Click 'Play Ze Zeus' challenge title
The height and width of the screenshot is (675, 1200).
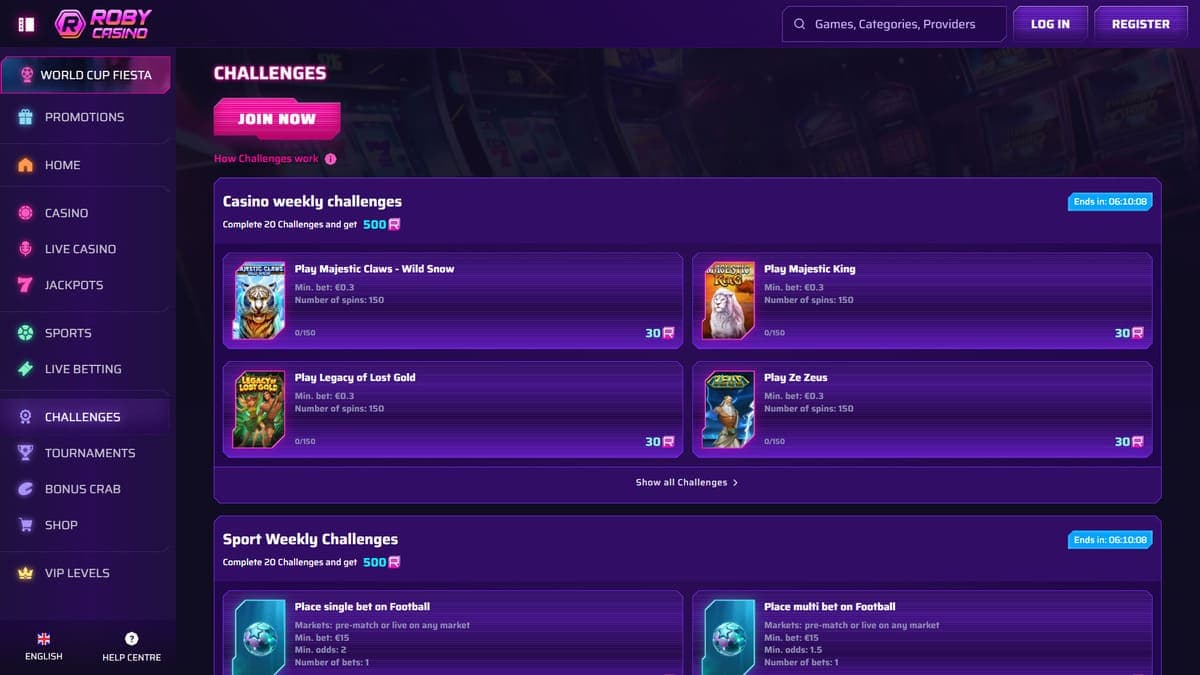[x=796, y=378]
